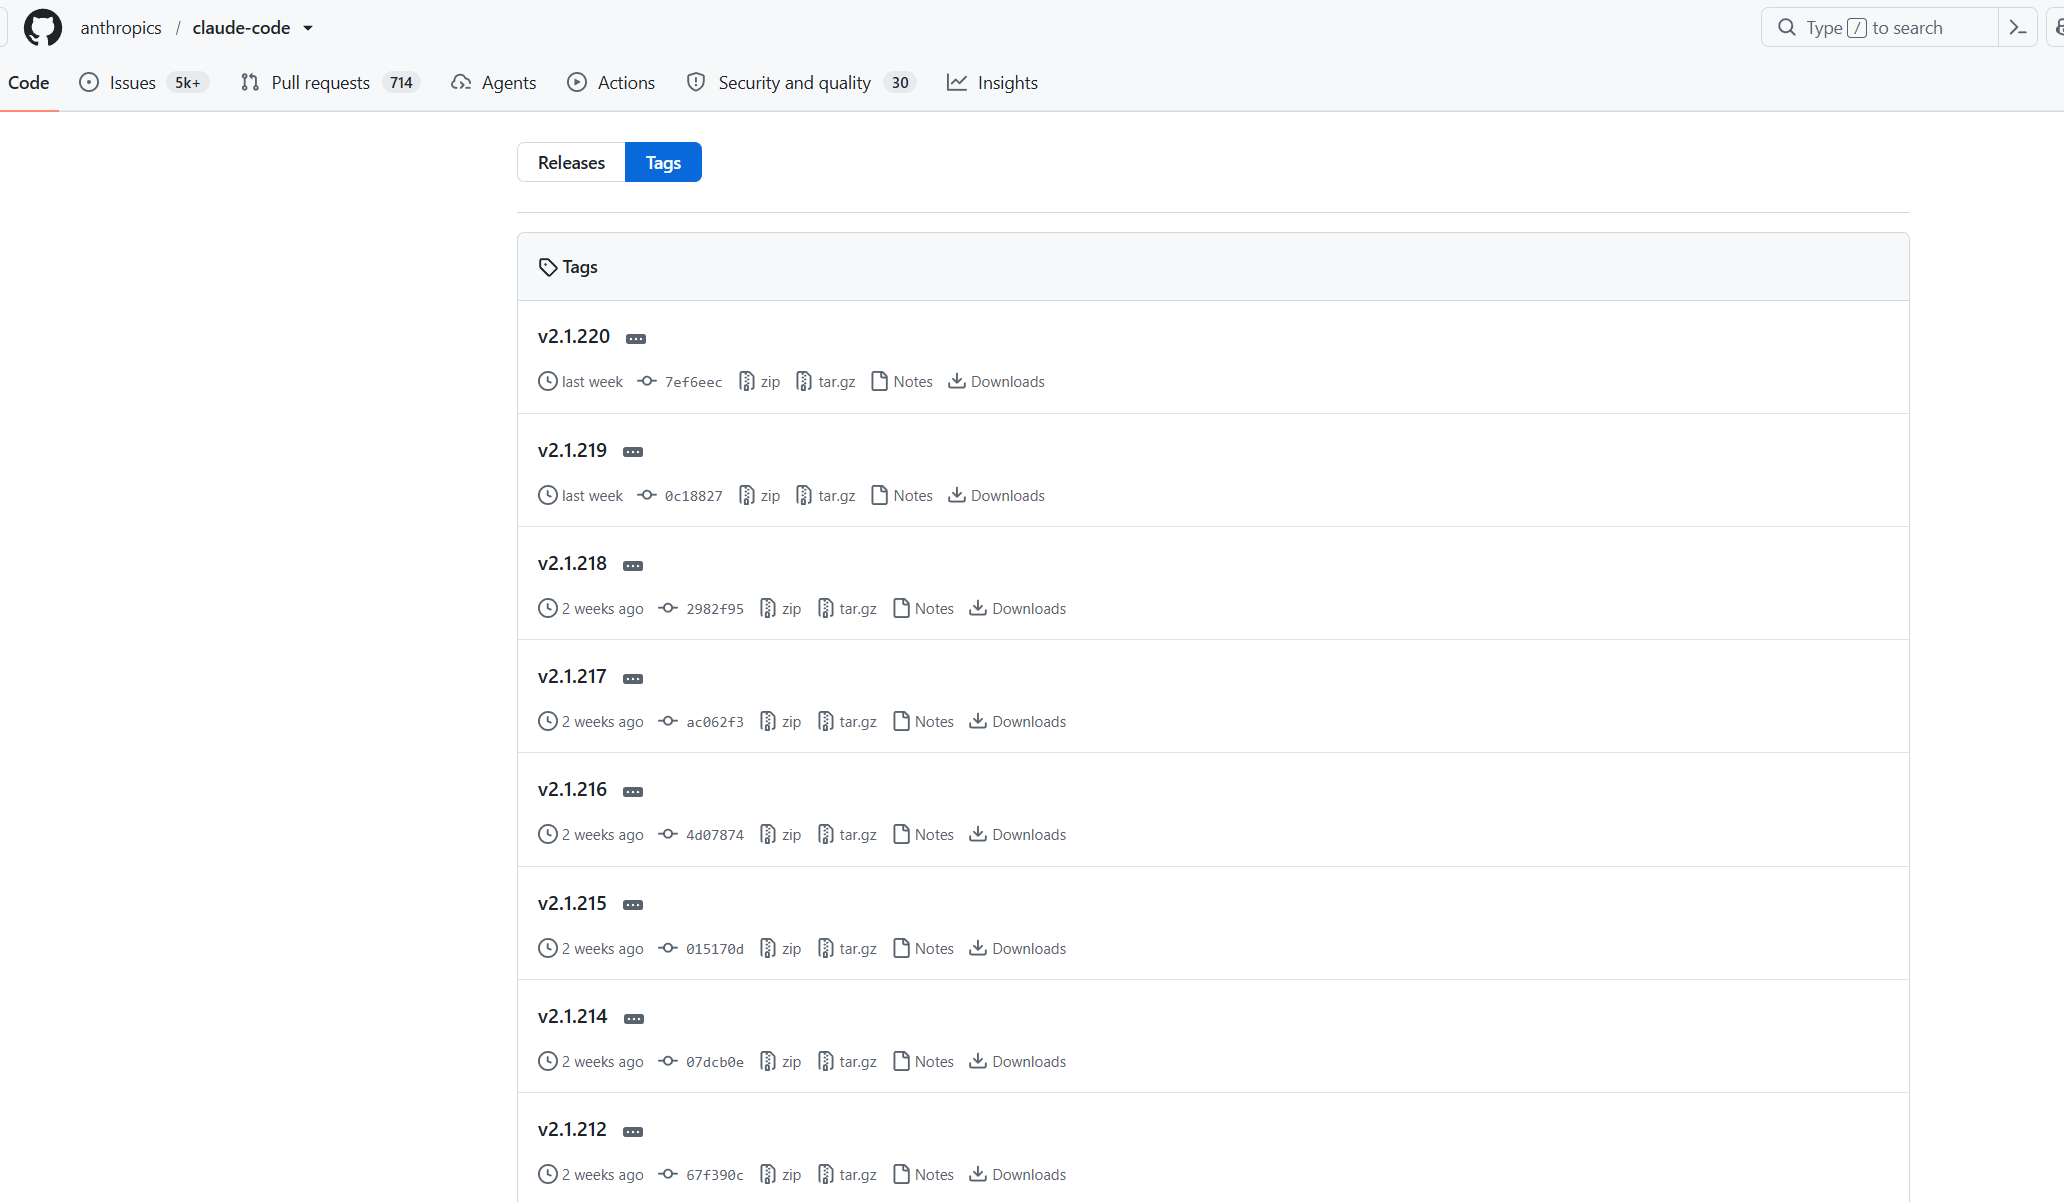
Task: Open the v2.1.219 tag
Action: [x=572, y=450]
